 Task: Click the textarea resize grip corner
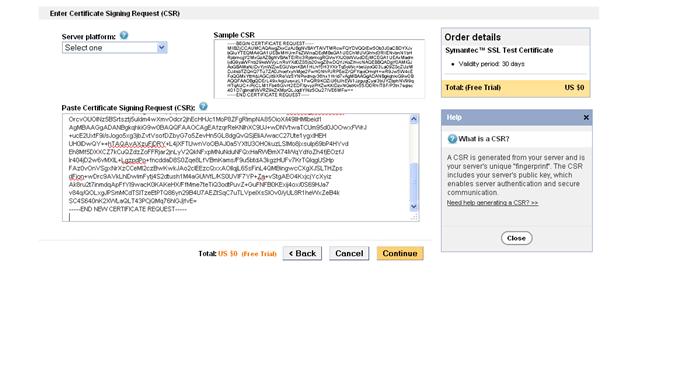tap(414, 216)
